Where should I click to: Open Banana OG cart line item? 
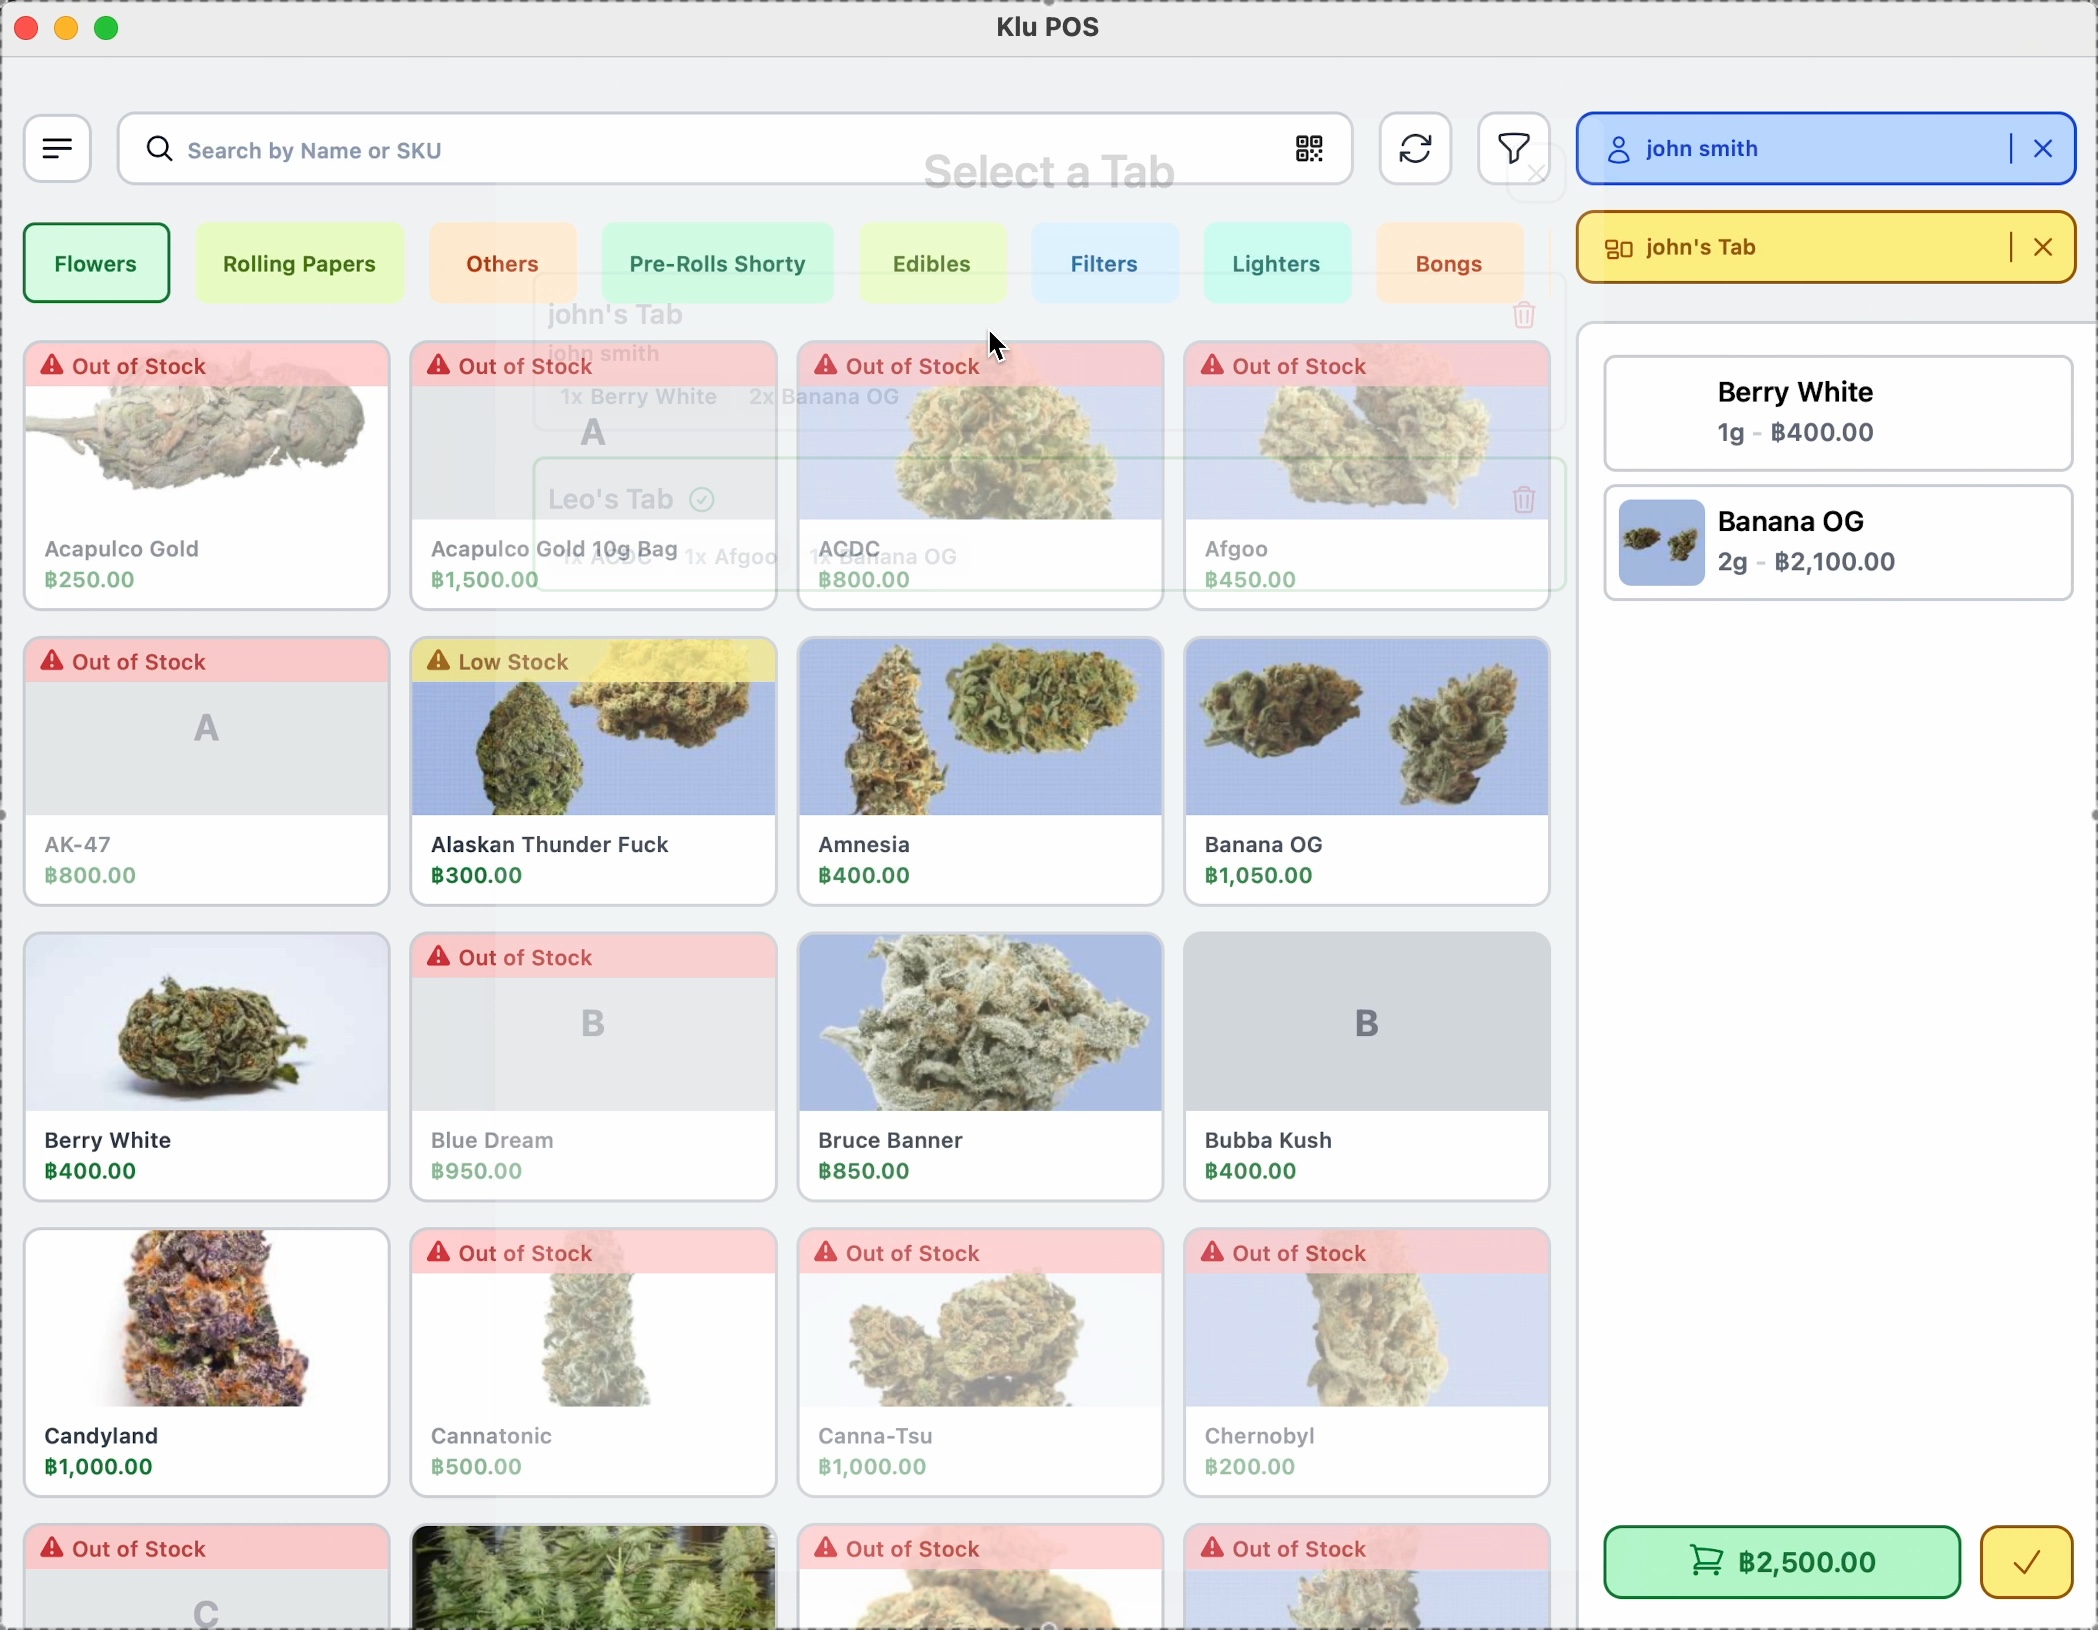pos(1838,543)
